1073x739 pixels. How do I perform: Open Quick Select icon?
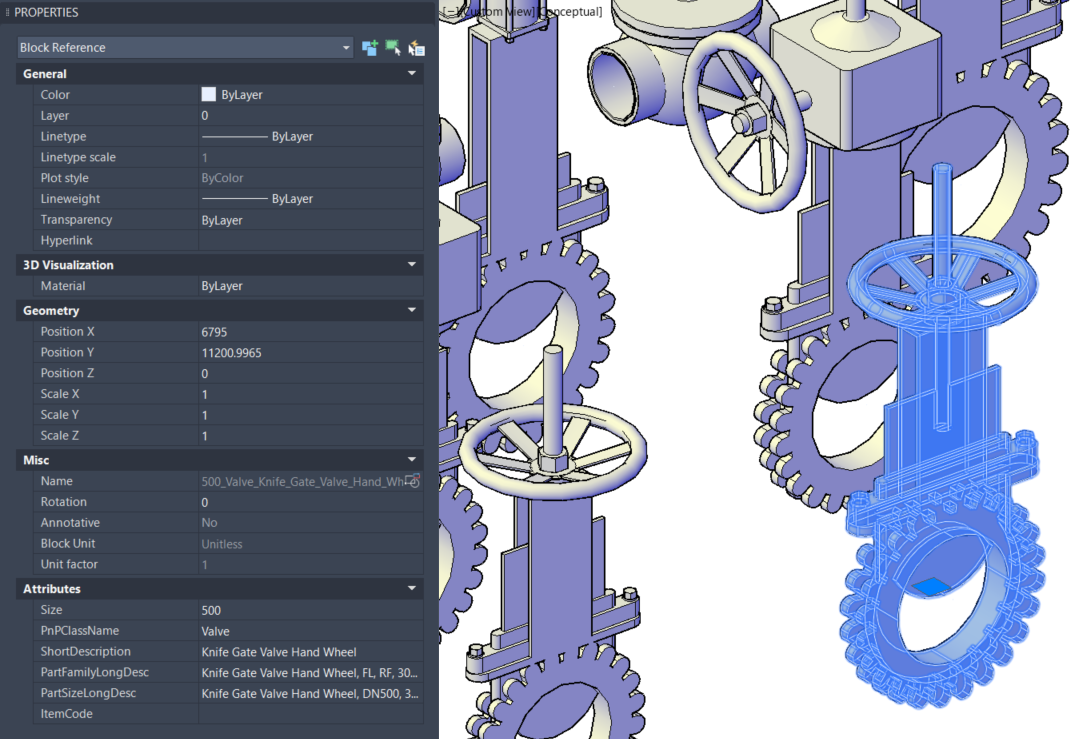[x=416, y=48]
